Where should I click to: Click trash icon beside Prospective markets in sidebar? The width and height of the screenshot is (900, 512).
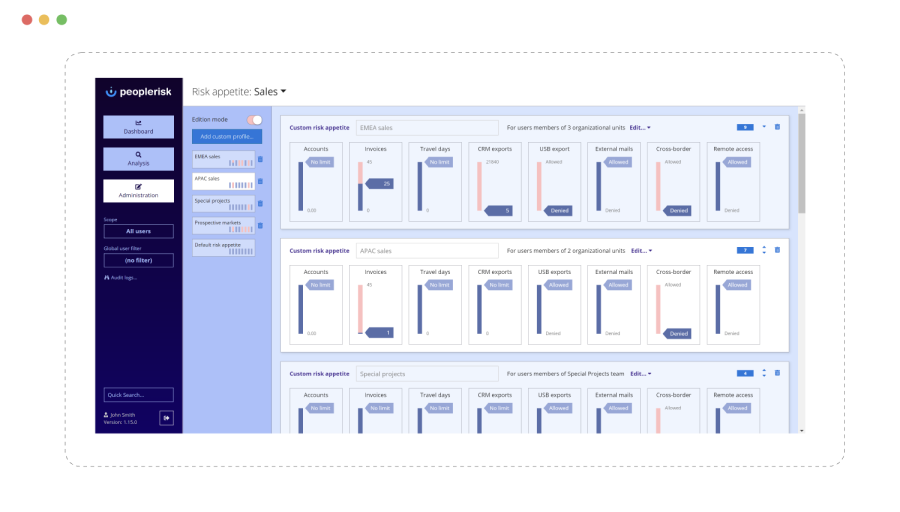coord(260,225)
